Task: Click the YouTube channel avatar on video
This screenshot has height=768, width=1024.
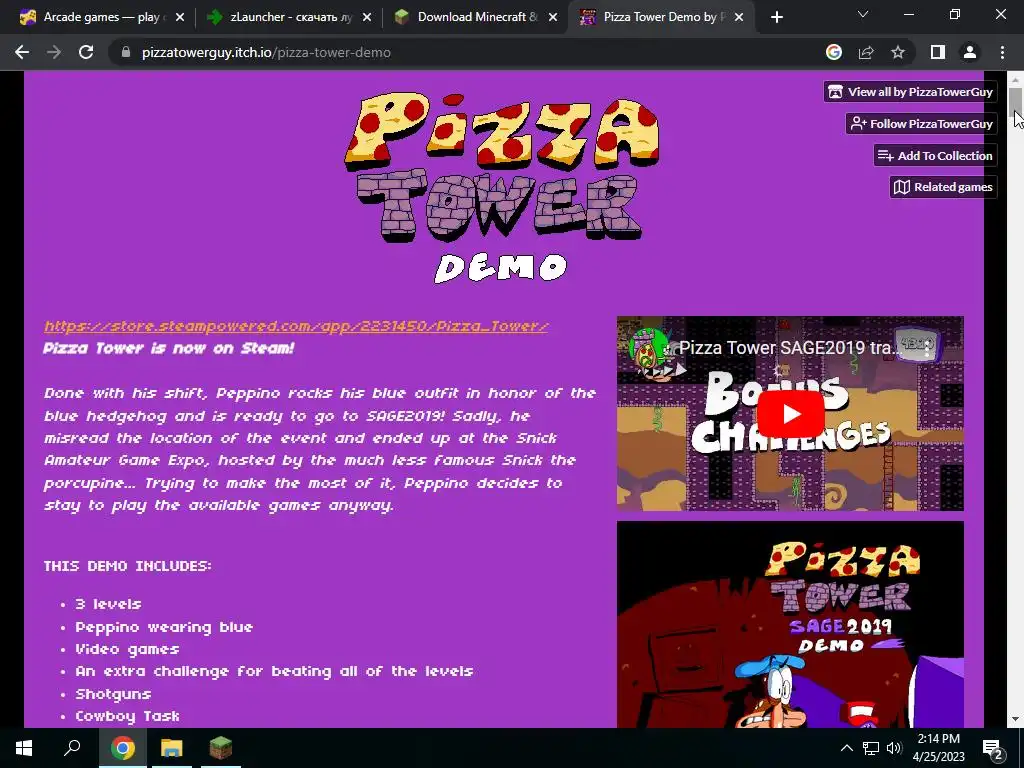Action: click(648, 347)
